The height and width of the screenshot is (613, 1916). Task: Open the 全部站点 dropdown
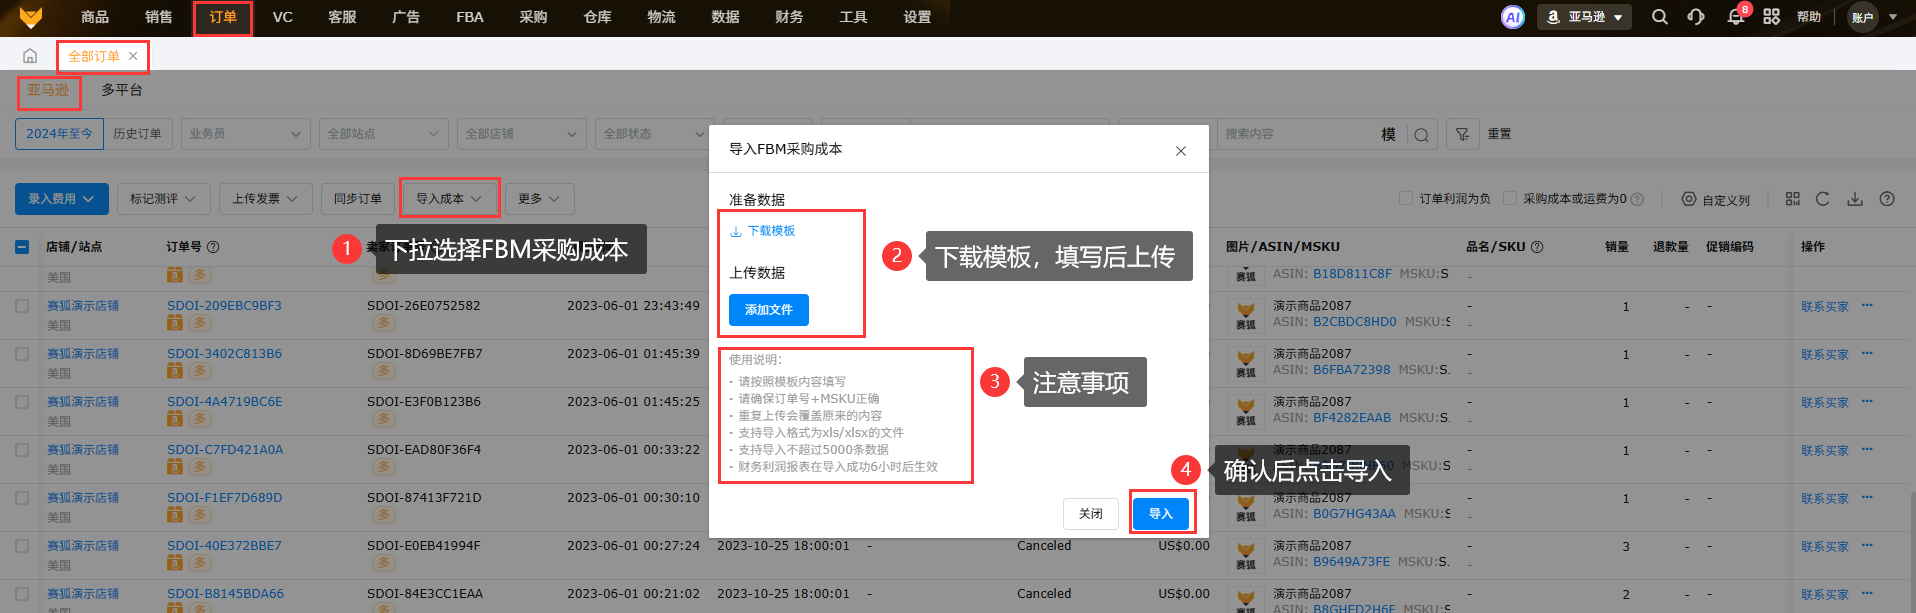point(383,134)
